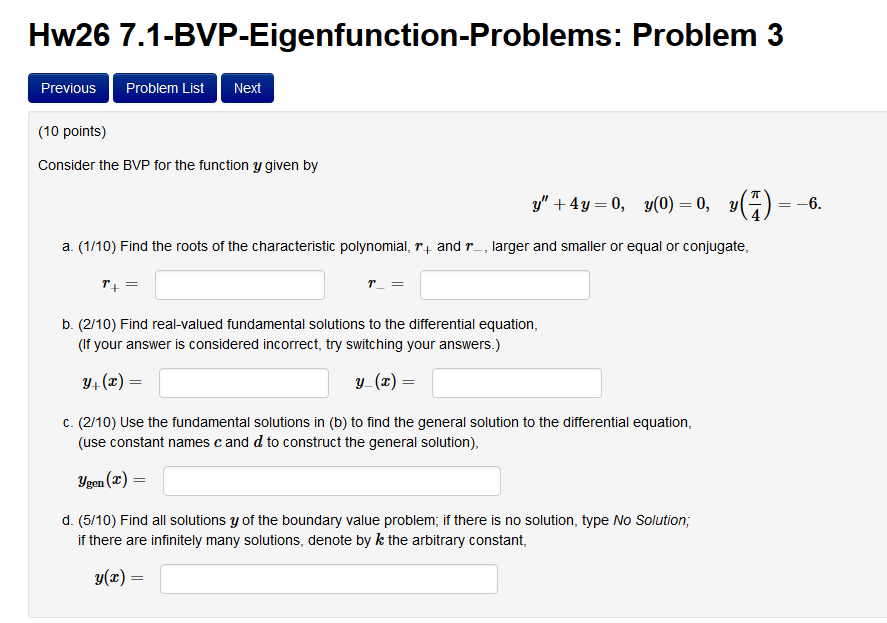Viewport: 887px width, 623px height.
Task: Activate part c's general solution input
Action: click(x=331, y=480)
